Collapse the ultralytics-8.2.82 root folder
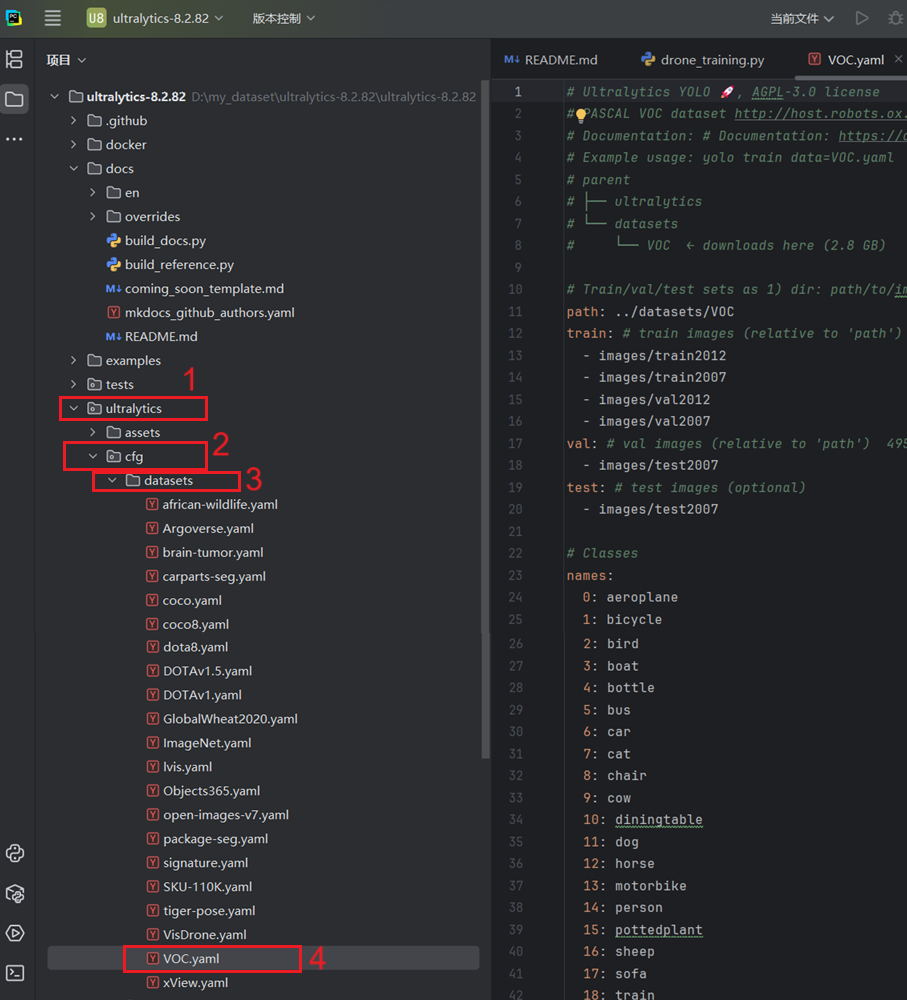Screen dimensions: 907x1000 [55, 96]
